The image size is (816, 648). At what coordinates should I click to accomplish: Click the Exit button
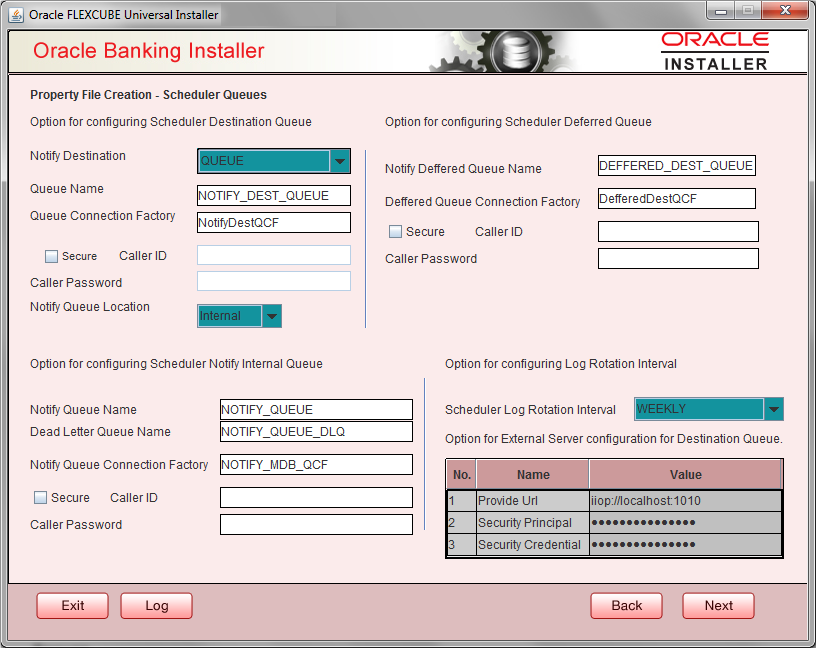coord(72,605)
